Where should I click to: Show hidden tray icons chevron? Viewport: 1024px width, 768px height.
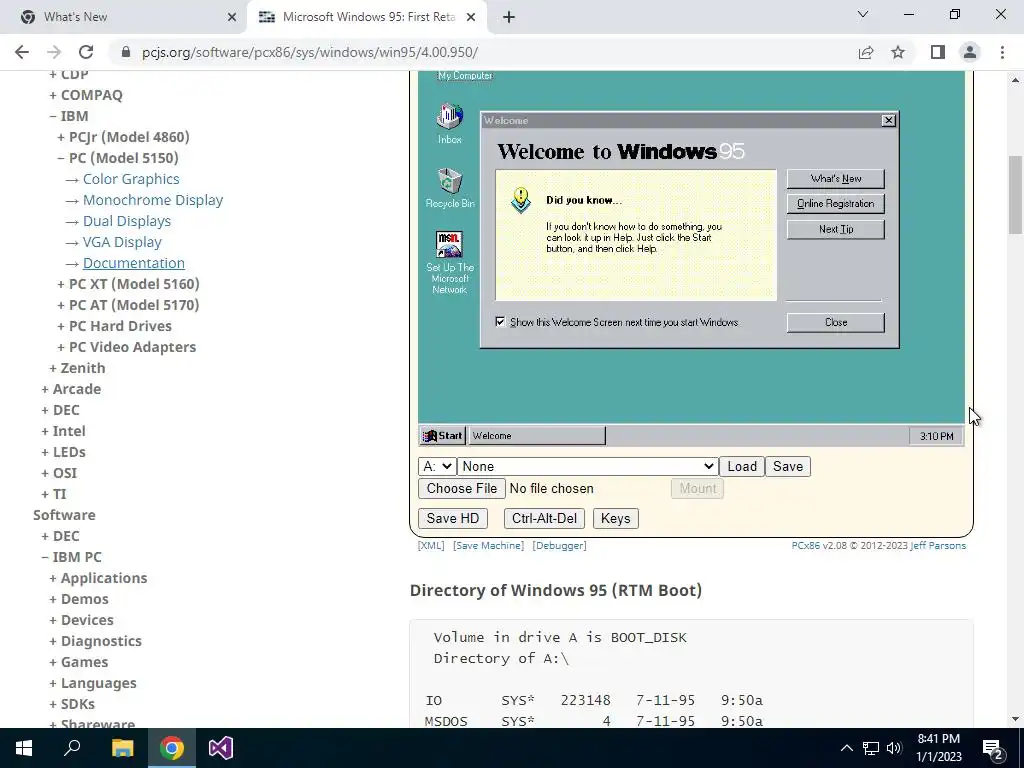click(x=846, y=748)
